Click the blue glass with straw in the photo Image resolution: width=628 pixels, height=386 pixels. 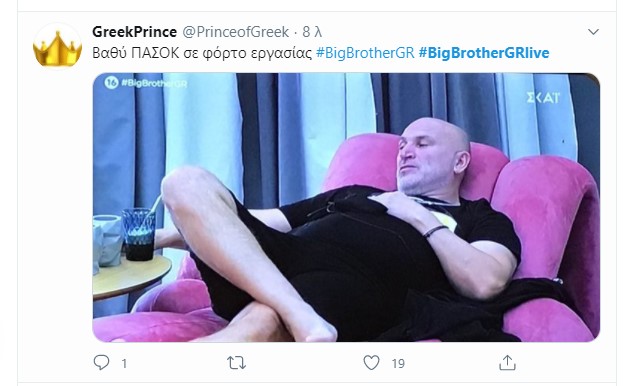click(x=139, y=234)
